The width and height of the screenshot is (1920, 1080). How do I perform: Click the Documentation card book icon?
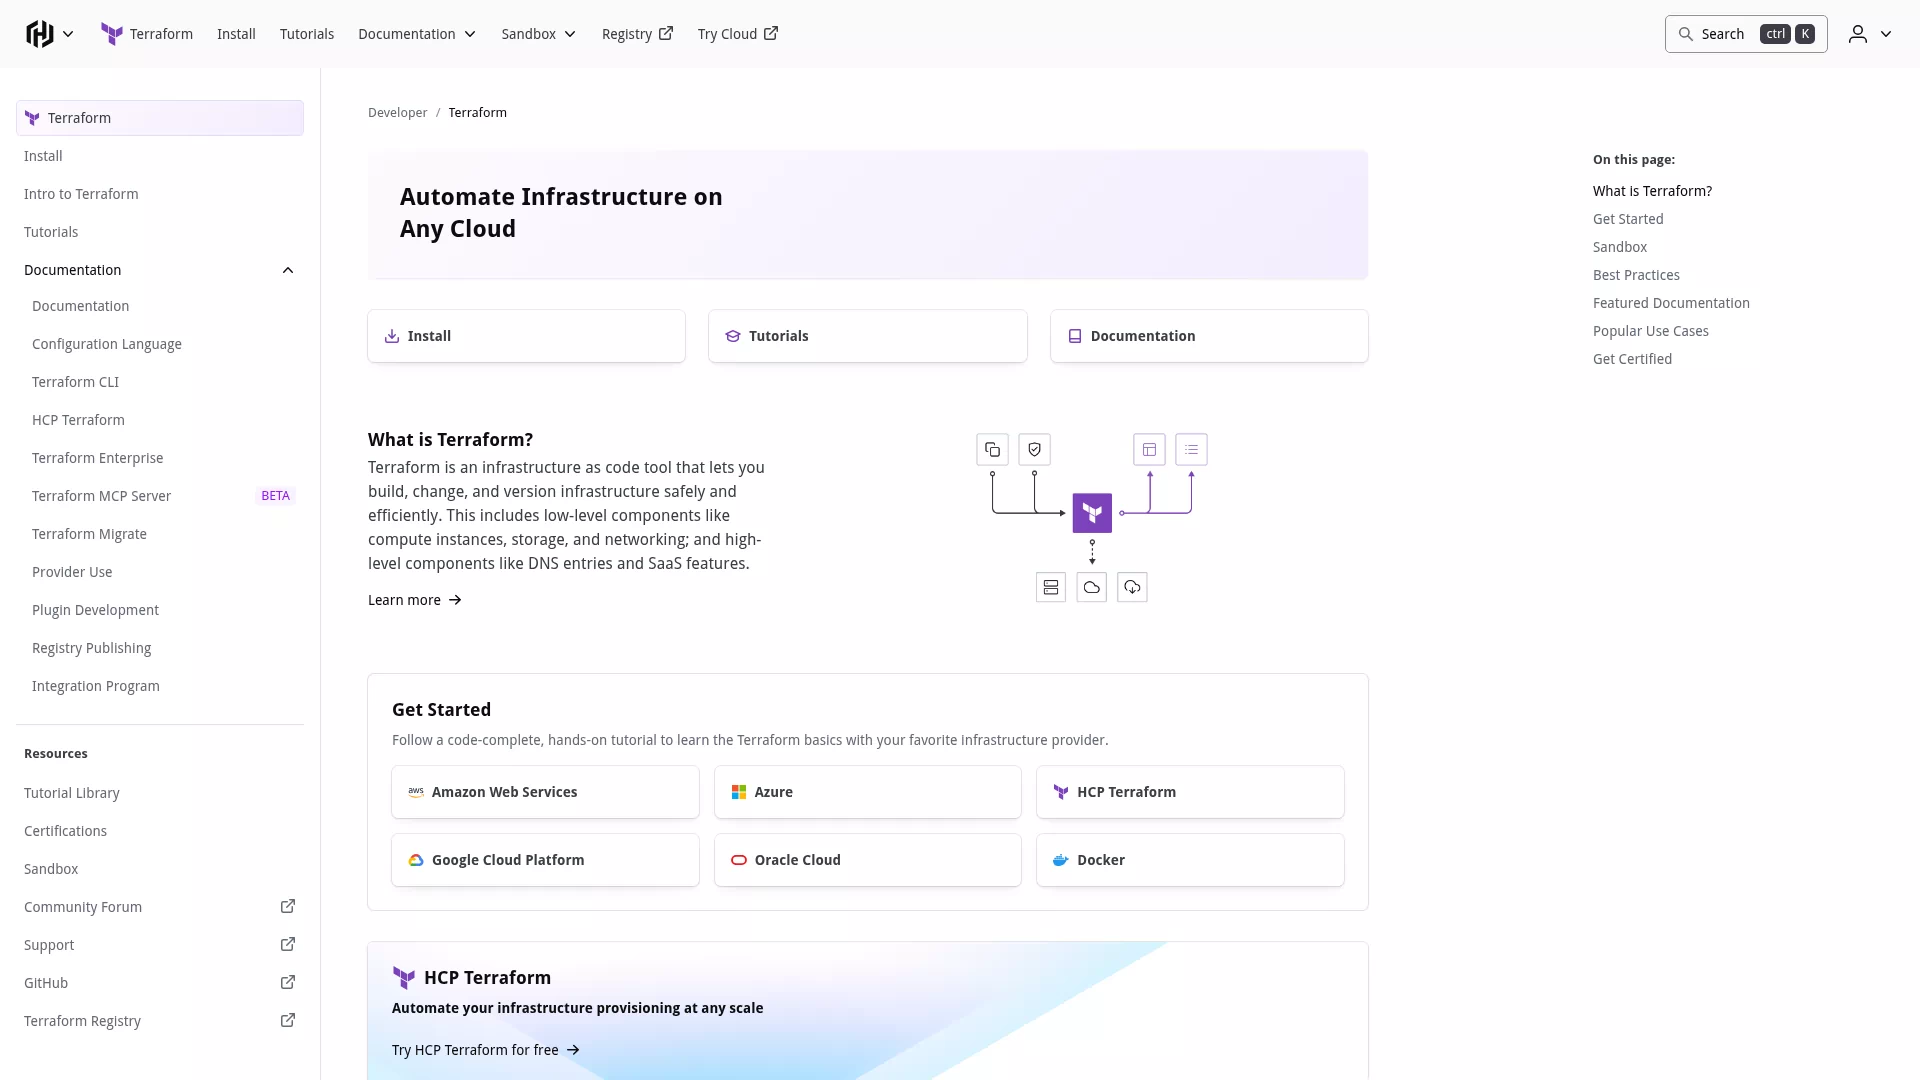point(1075,336)
